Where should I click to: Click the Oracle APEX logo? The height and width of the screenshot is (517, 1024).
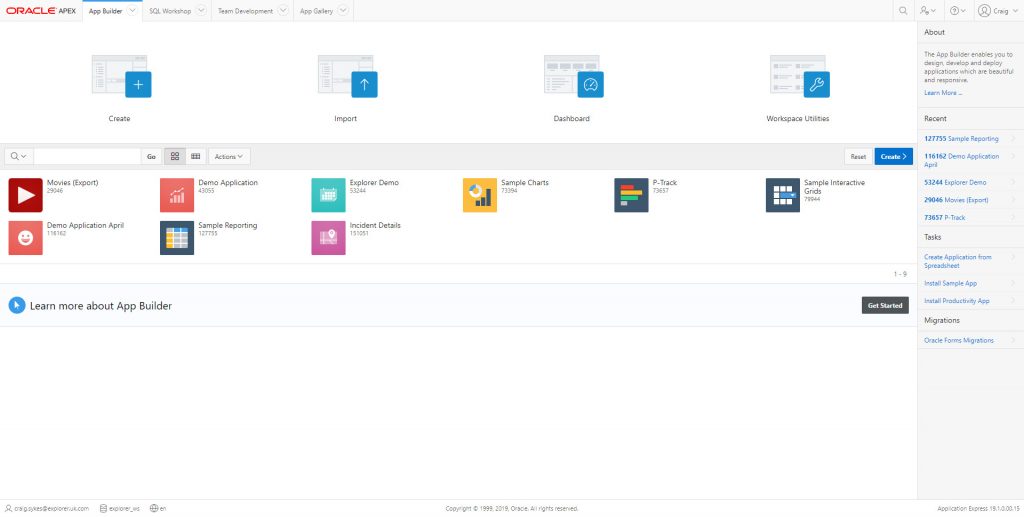point(41,11)
